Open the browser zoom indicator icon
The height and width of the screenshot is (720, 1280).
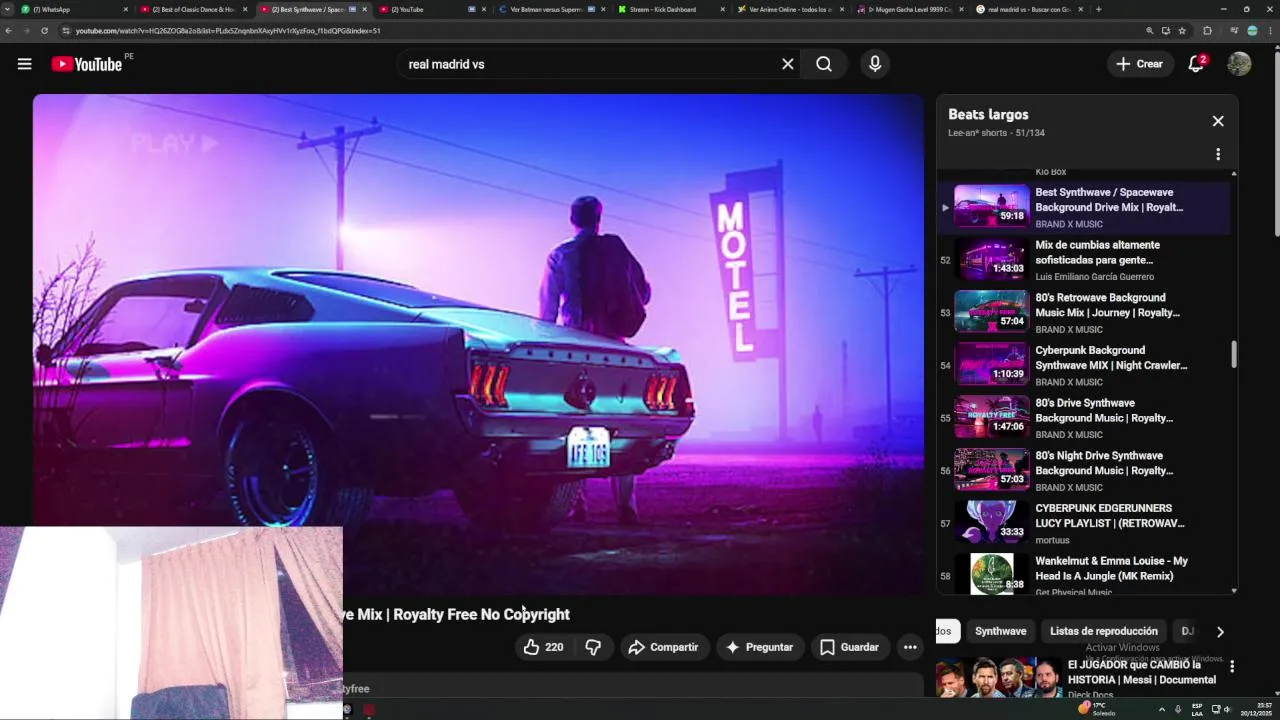[1149, 31]
